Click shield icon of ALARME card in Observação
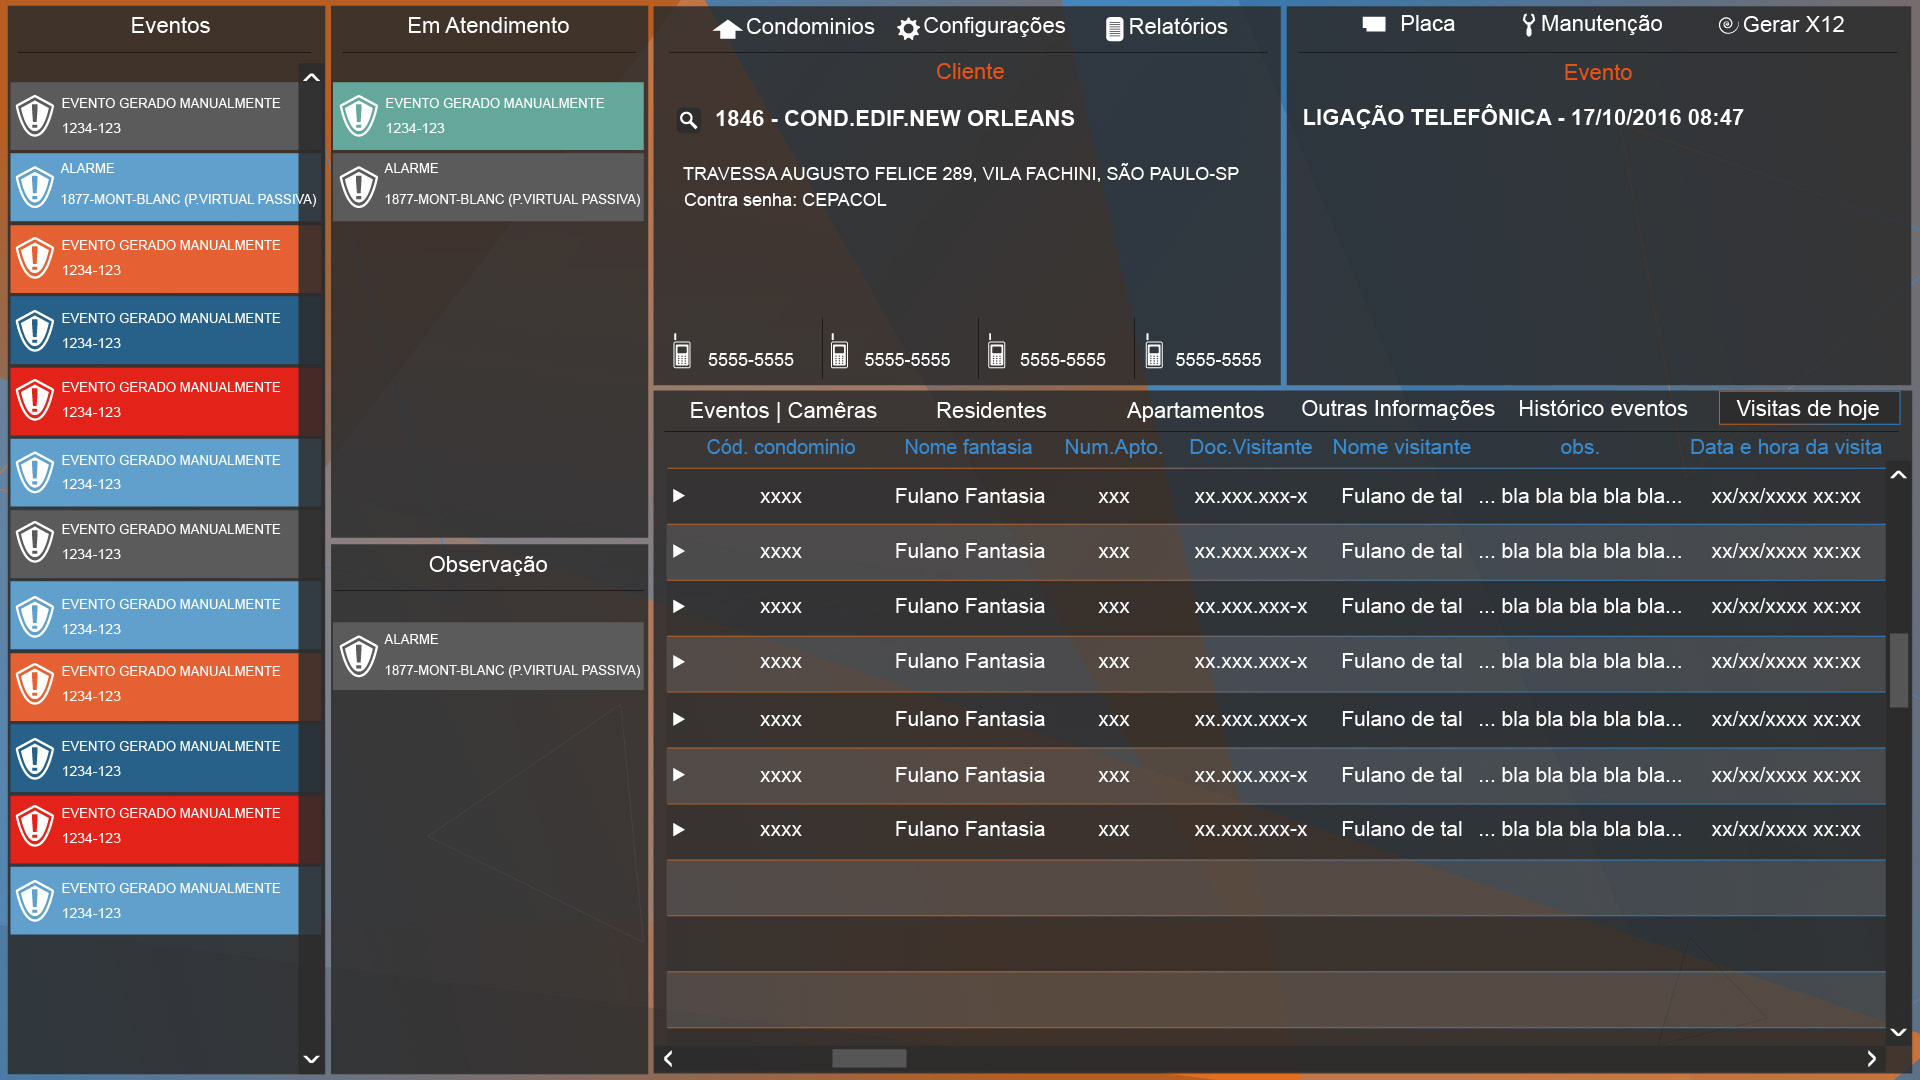 (358, 657)
